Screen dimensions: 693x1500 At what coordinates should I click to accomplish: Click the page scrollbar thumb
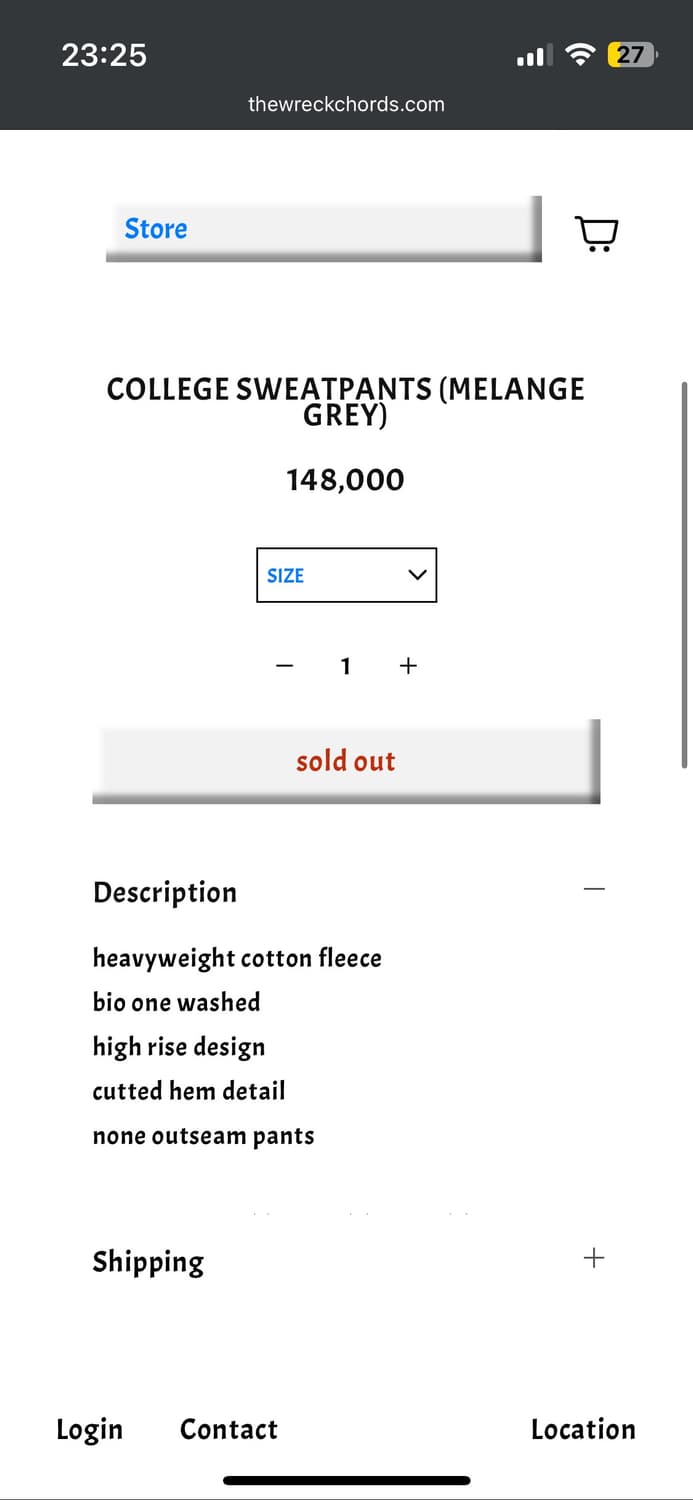click(685, 573)
